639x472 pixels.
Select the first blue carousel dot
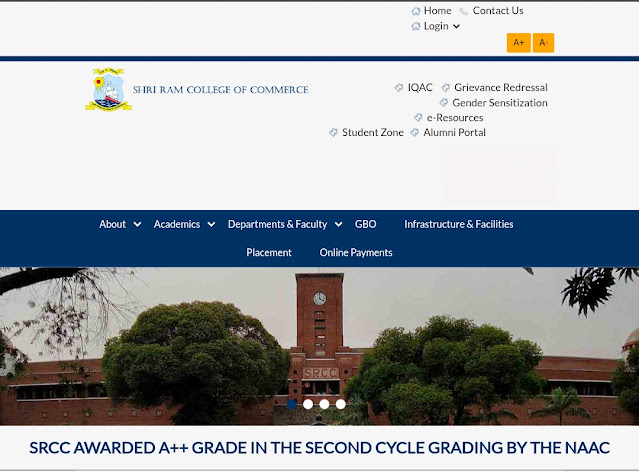[292, 404]
